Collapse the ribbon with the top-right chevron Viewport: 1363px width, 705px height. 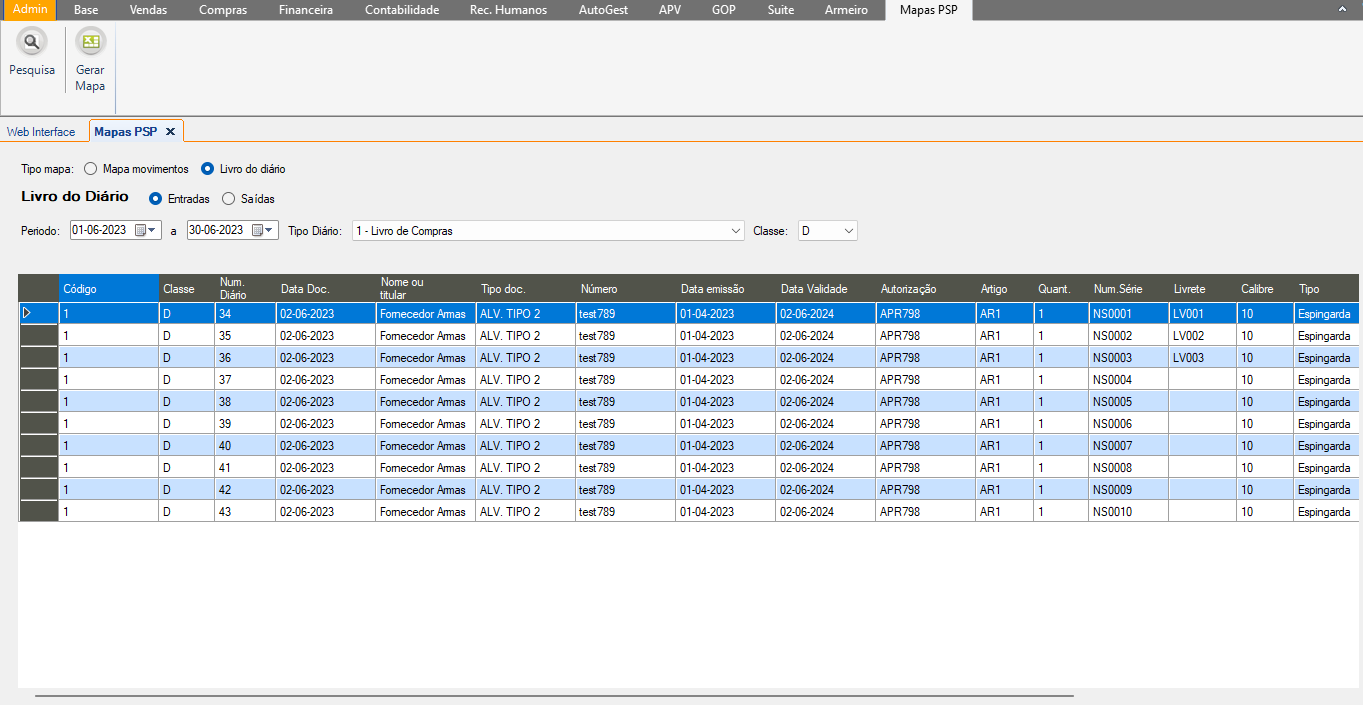pos(1342,9)
